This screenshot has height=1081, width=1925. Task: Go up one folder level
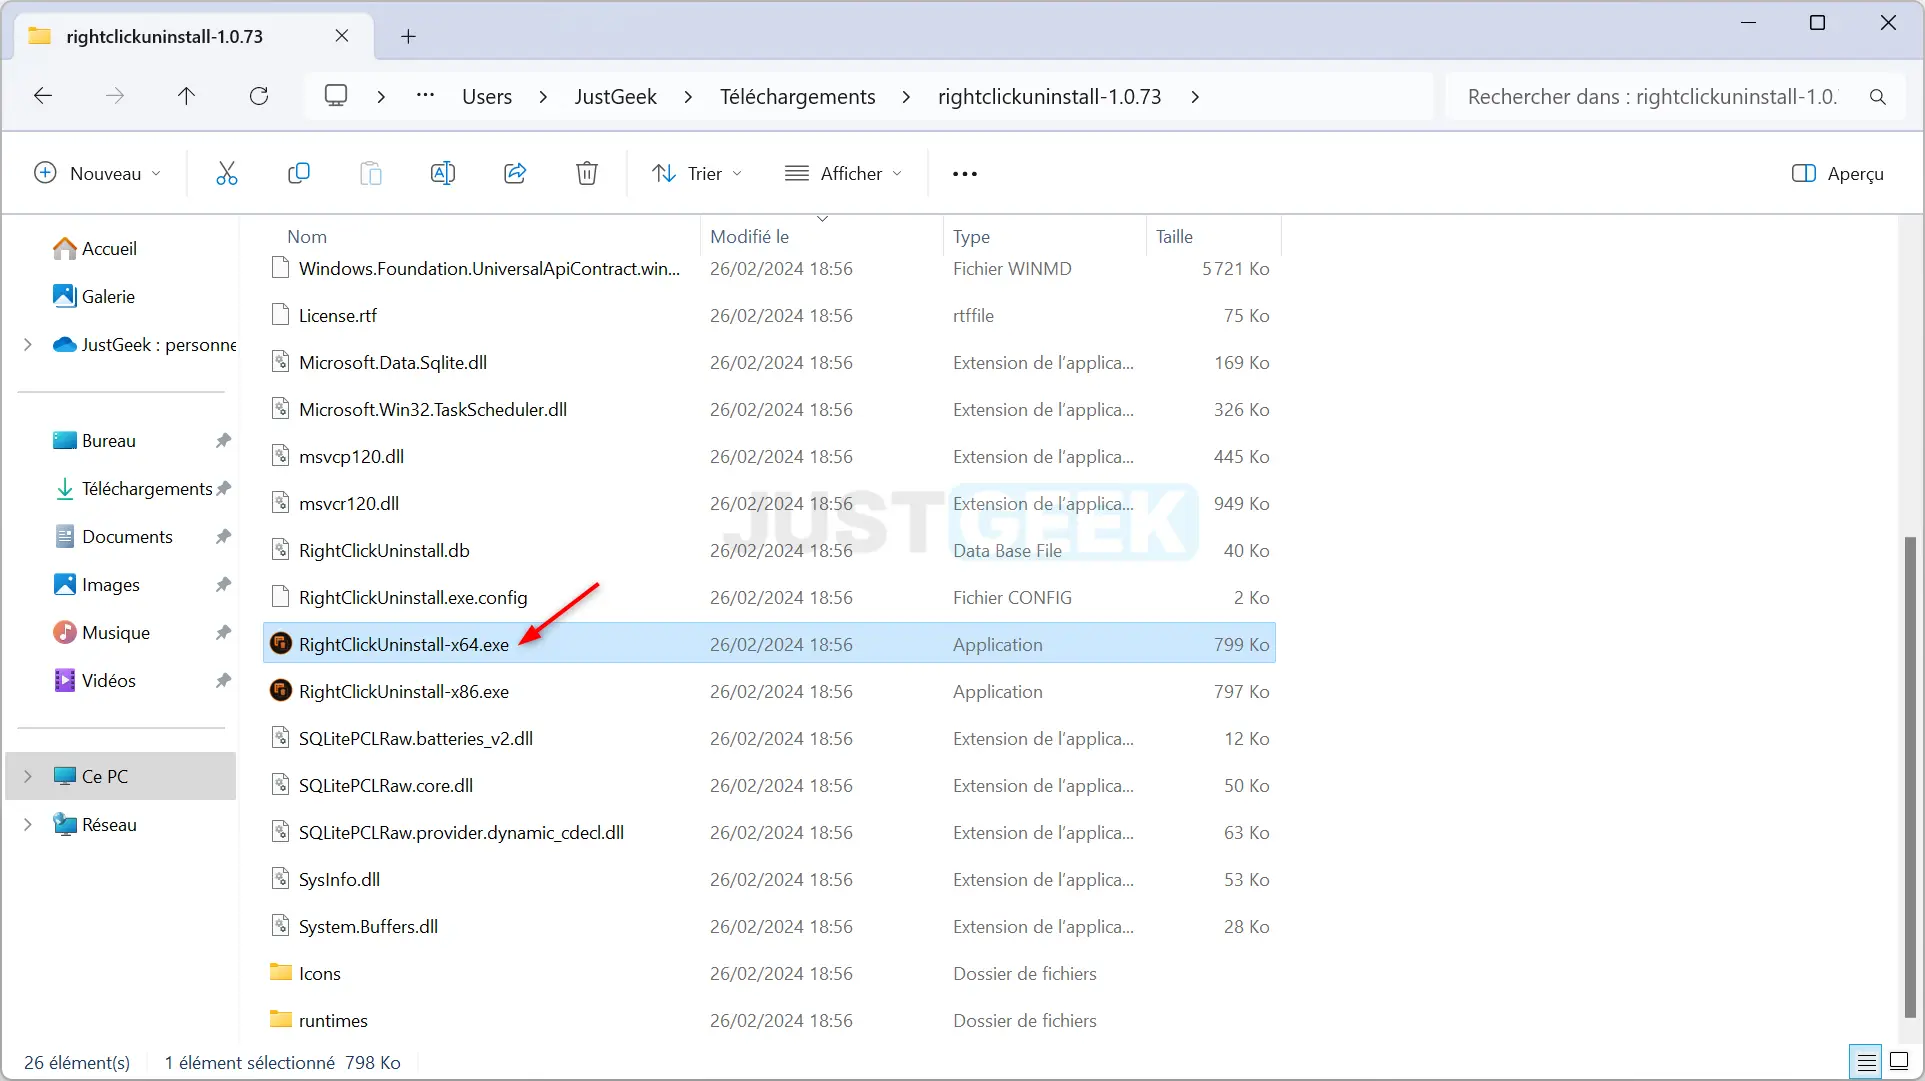point(186,96)
